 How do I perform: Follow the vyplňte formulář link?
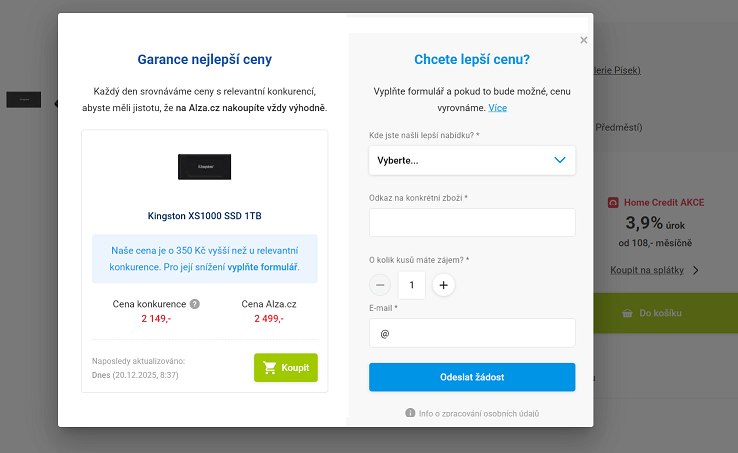click(262, 268)
